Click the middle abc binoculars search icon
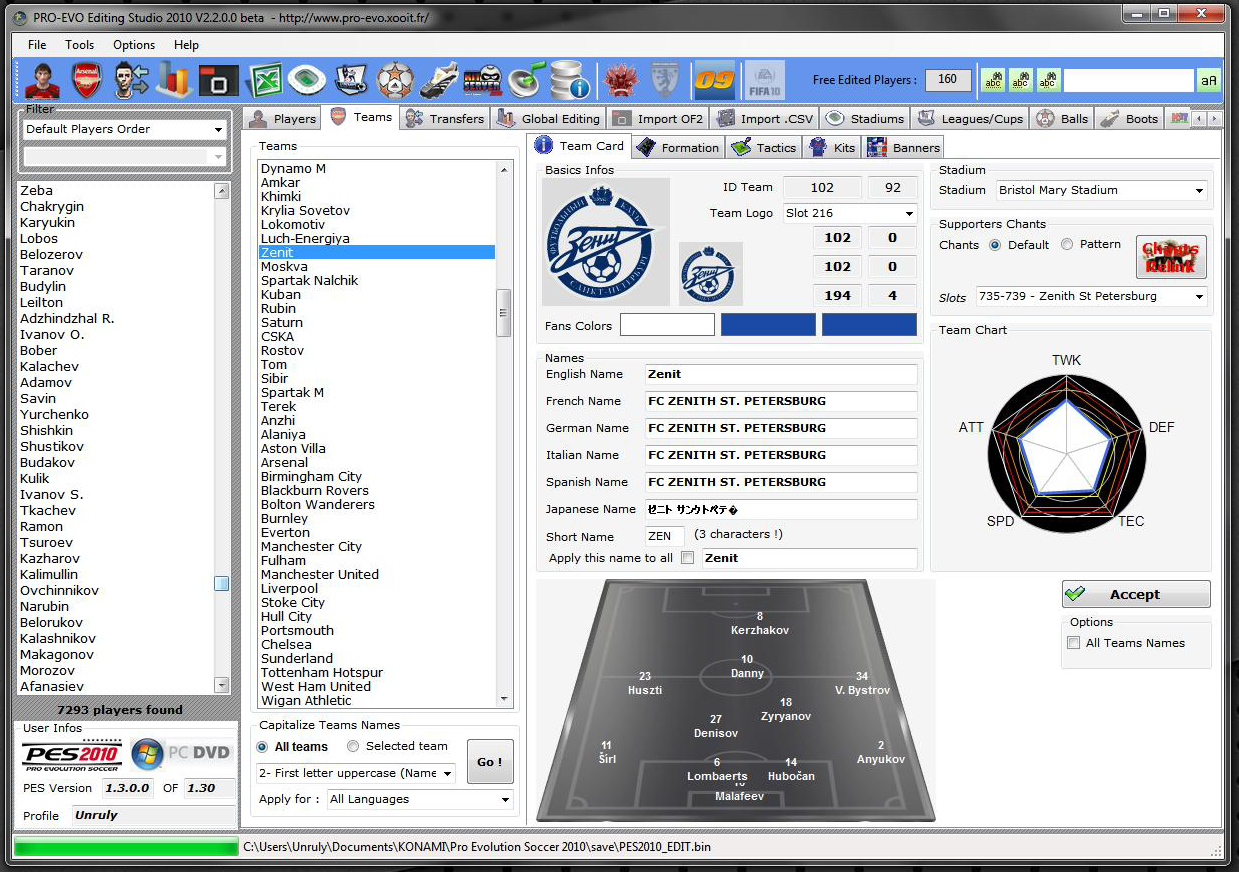Viewport: 1239px width, 872px height. (x=1021, y=80)
